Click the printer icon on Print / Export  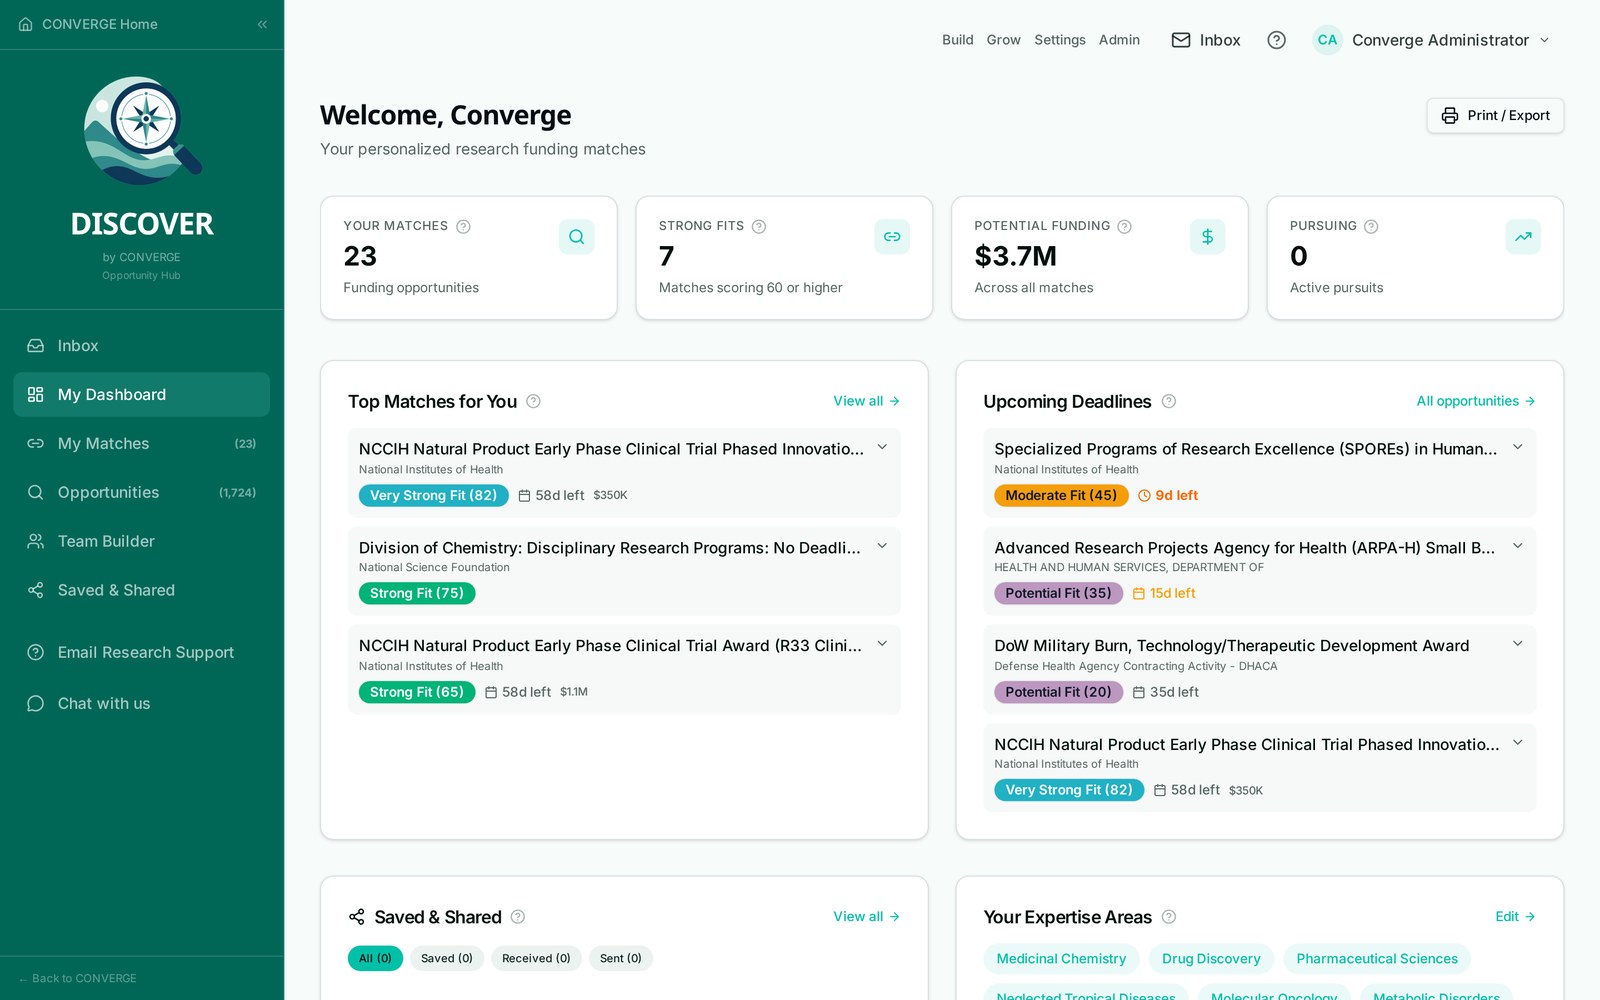(x=1450, y=116)
